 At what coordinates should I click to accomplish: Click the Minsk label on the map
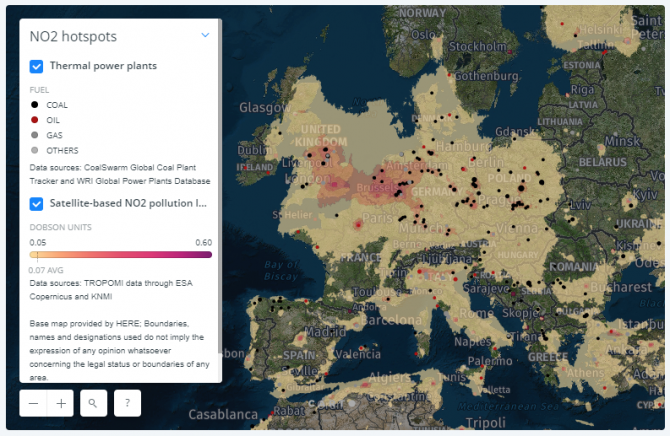pos(621,141)
